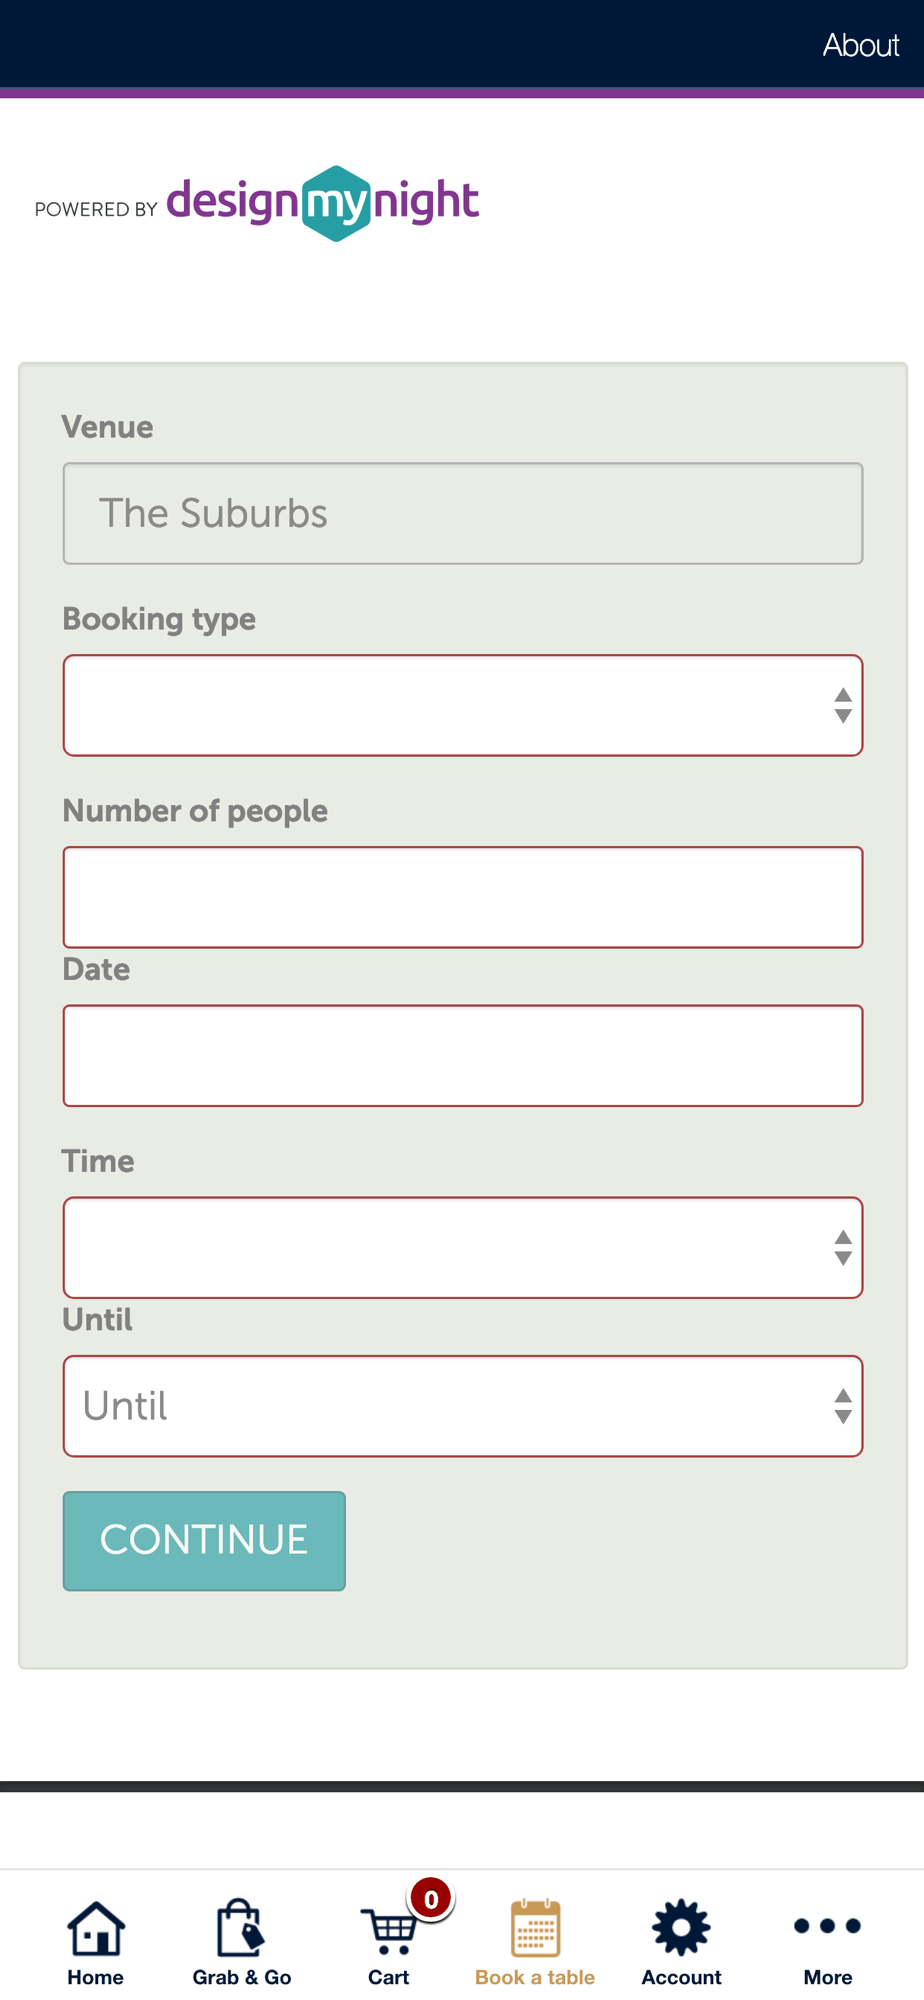Viewport: 924px width, 2000px height.
Task: Click the Date input field
Action: pos(463,1056)
